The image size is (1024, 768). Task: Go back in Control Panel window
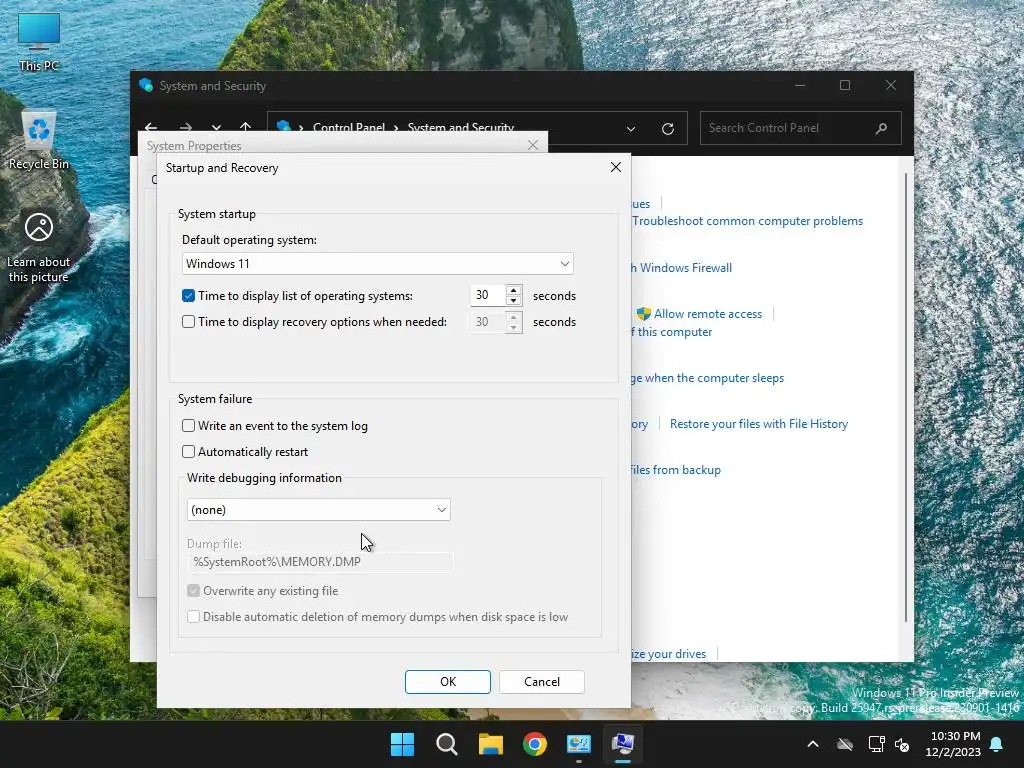coord(152,127)
